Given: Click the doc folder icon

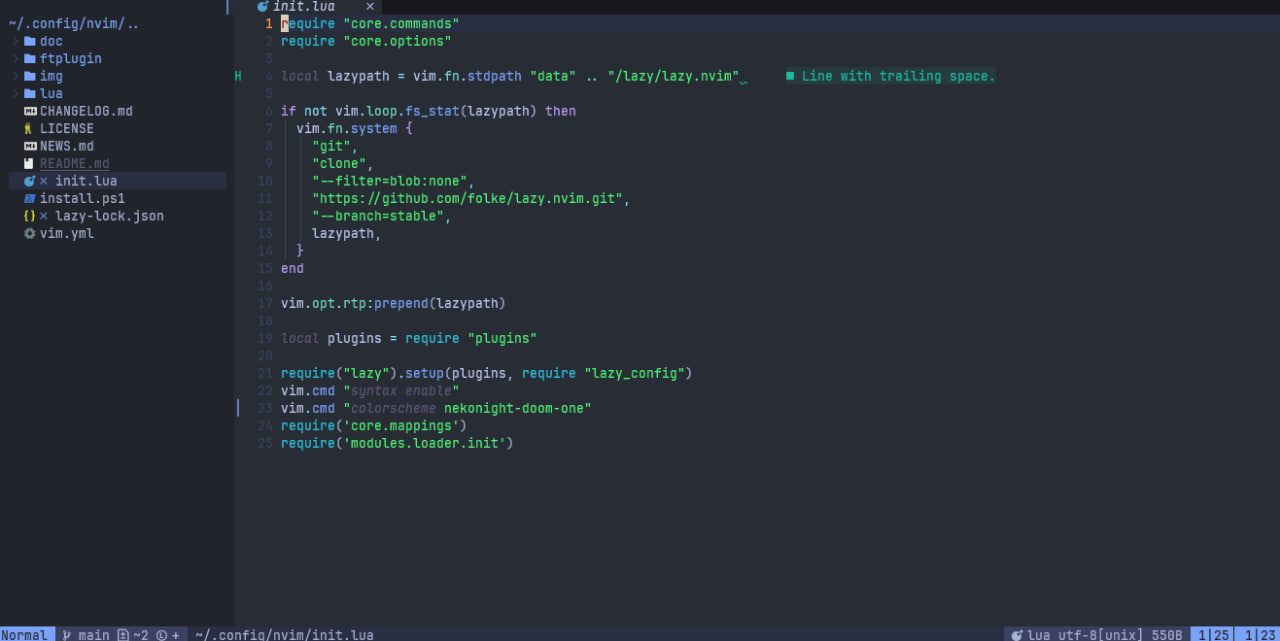Looking at the screenshot, I should pos(29,41).
